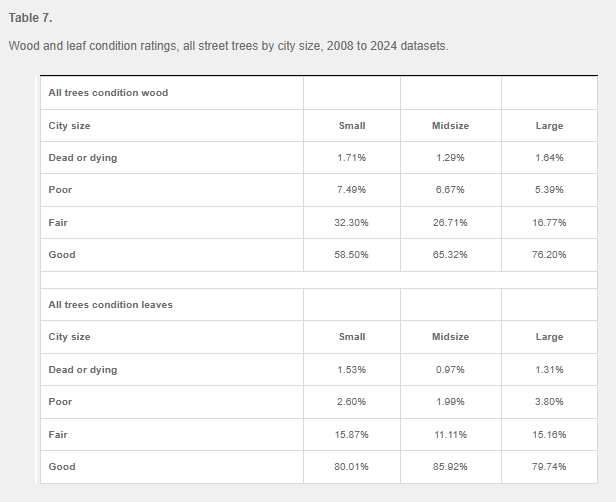Click the 7.49% poor wood value
The image size is (616, 502).
(x=351, y=190)
